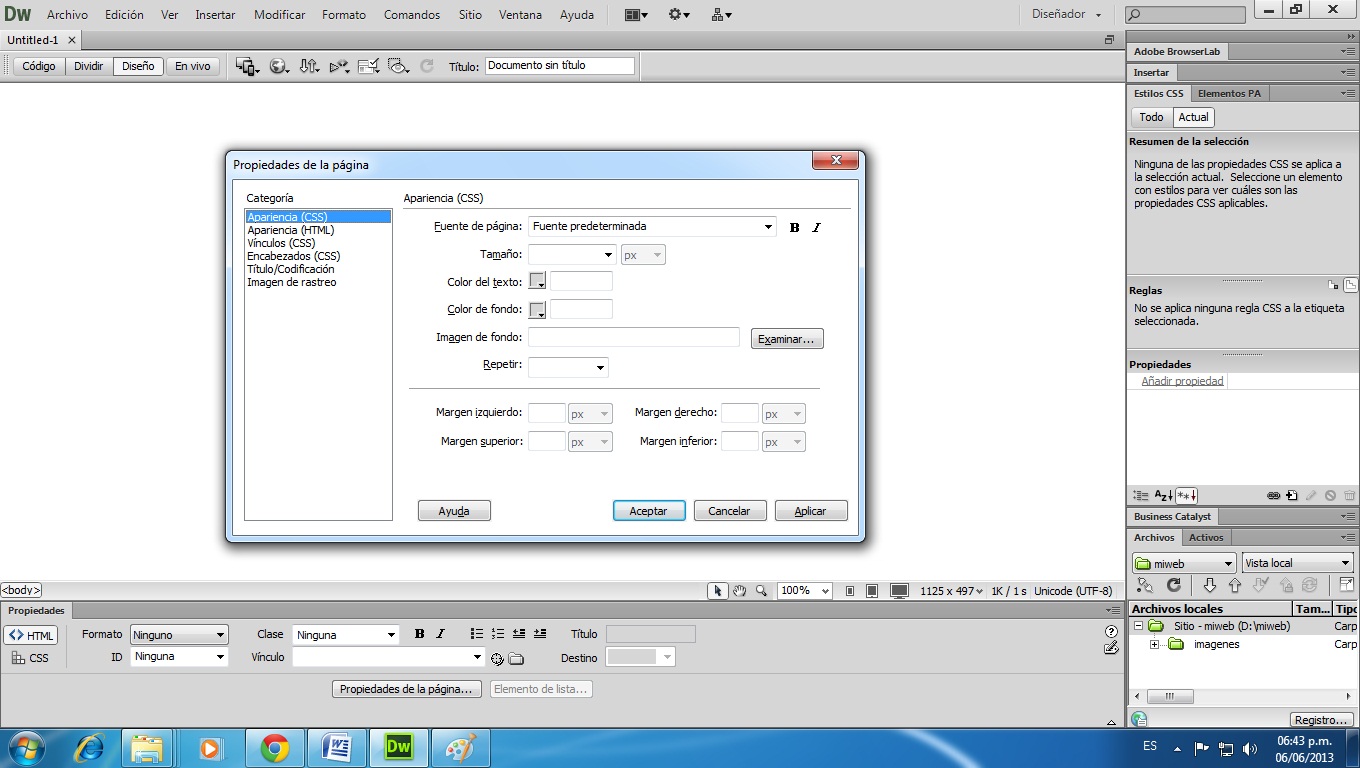Switch to the Elementos PA tab
1360x768 pixels.
click(x=1228, y=92)
